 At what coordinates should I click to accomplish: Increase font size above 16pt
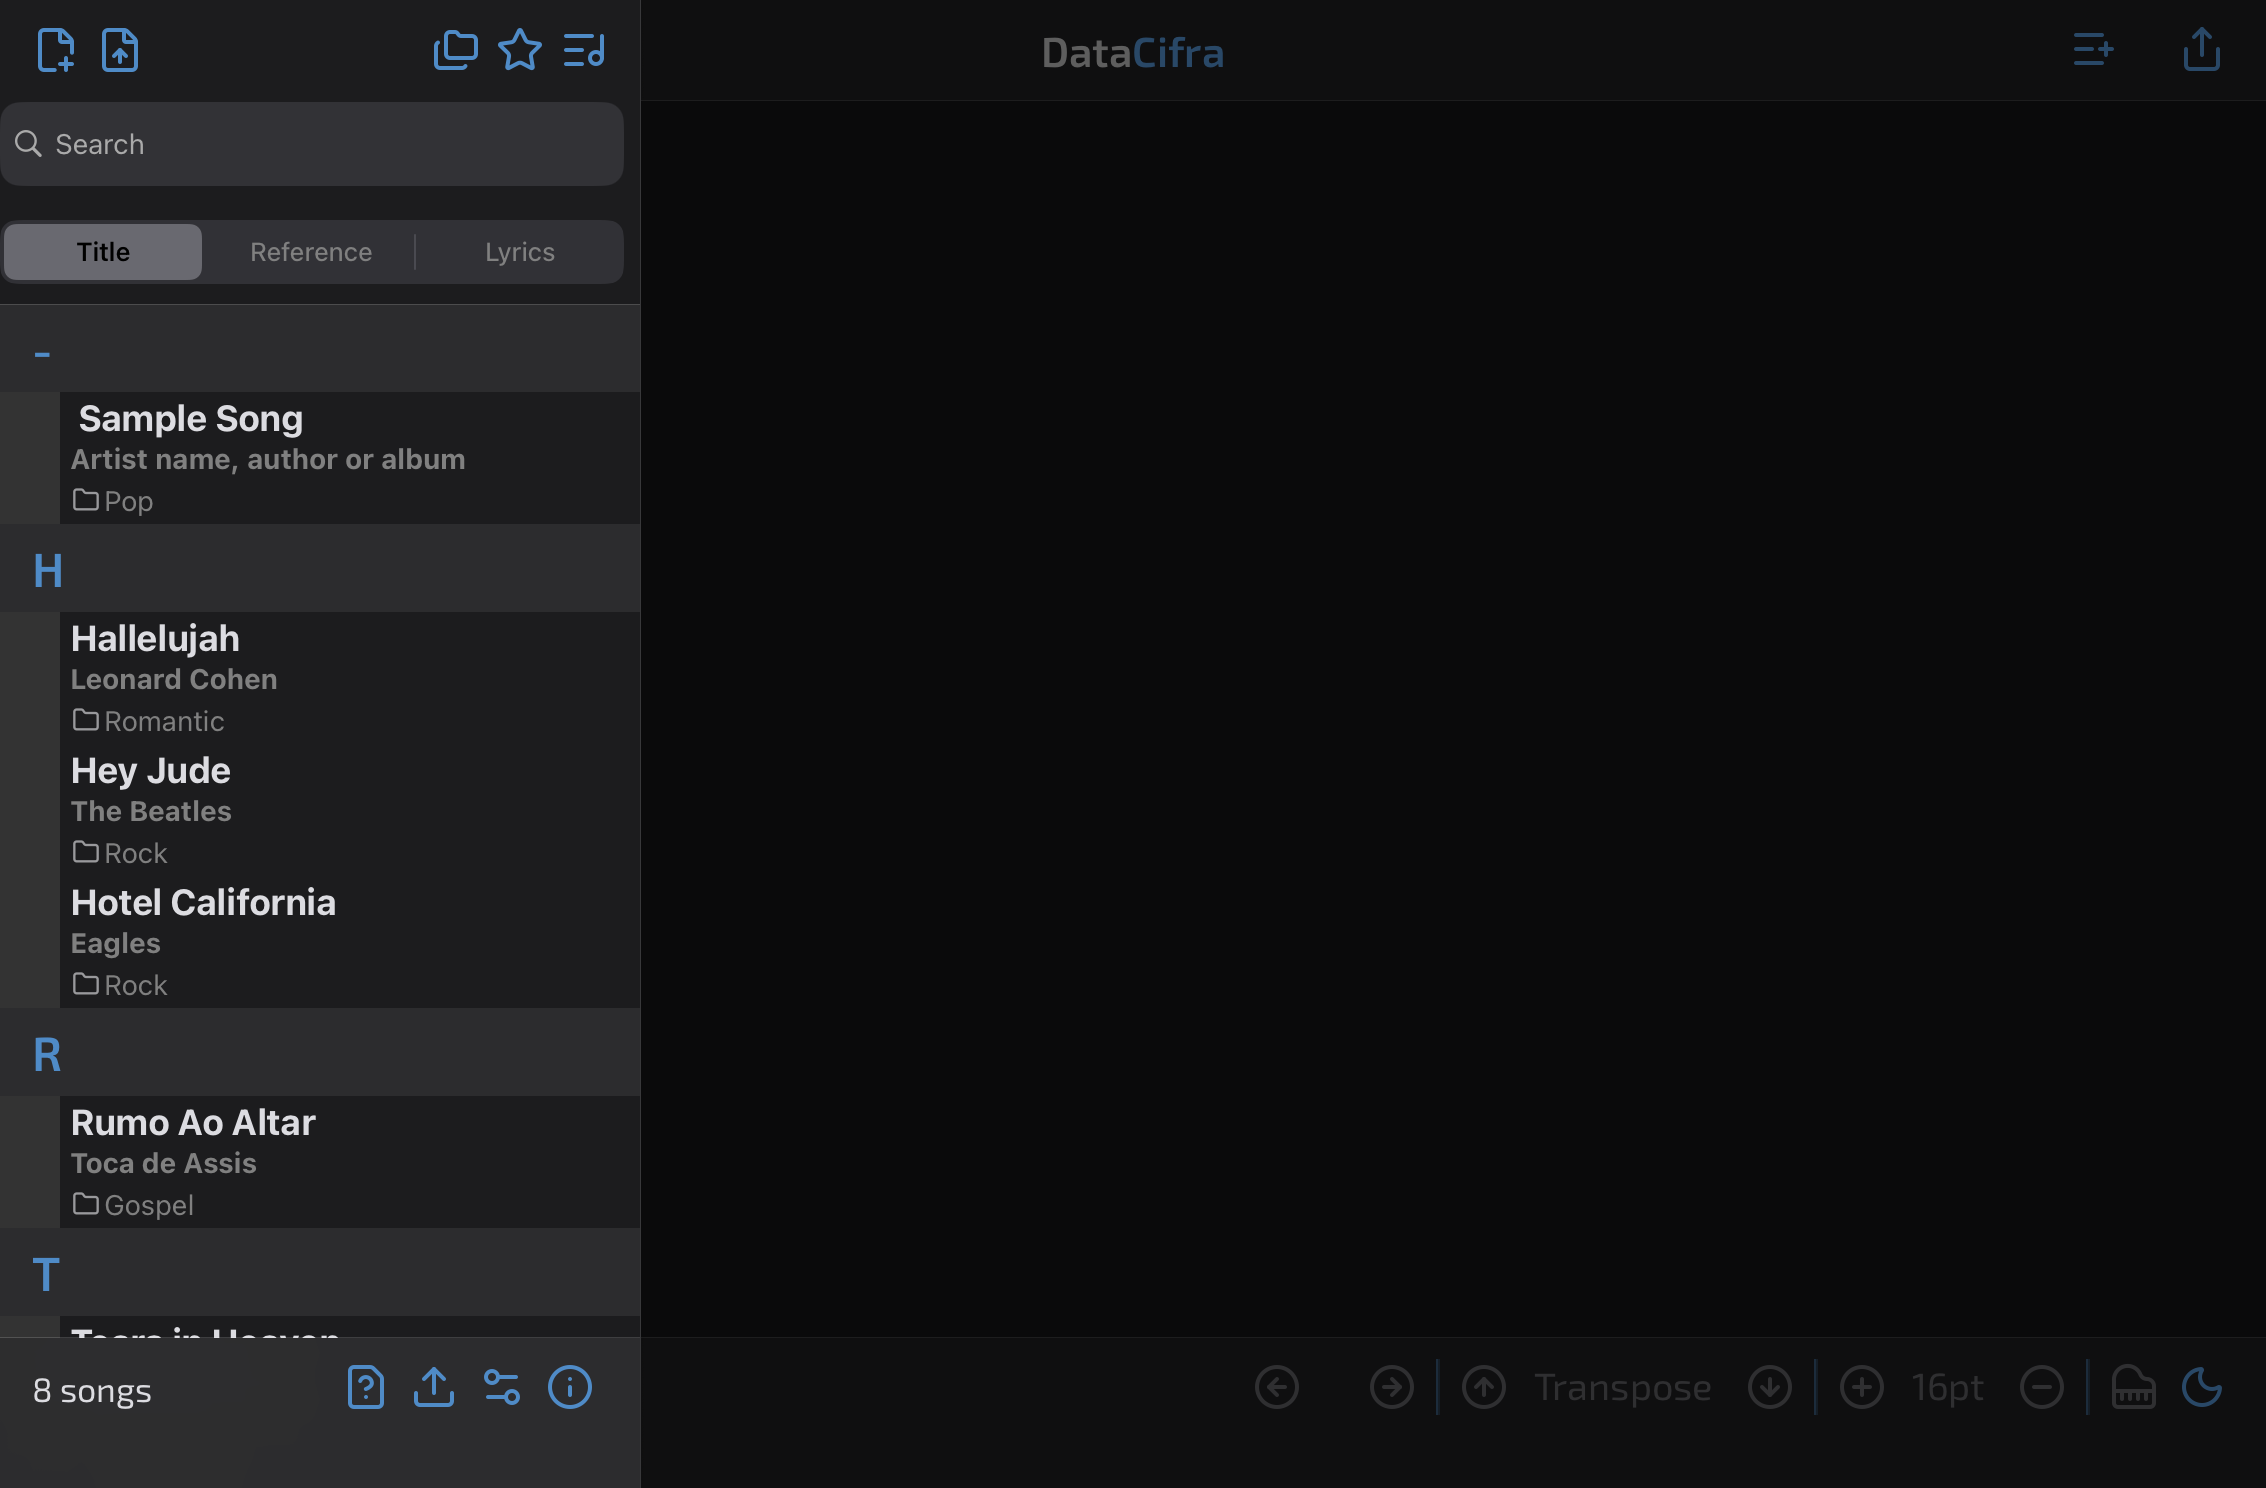pos(1861,1388)
